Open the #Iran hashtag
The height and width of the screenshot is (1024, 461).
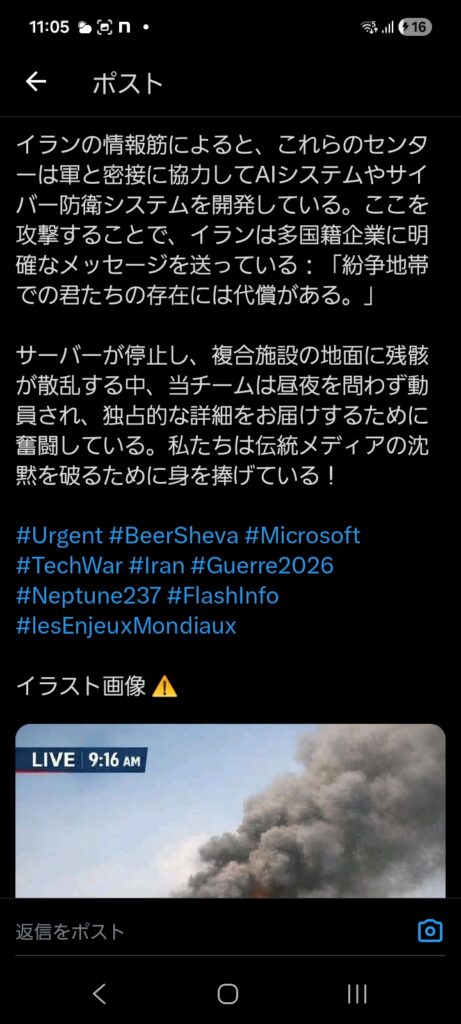[x=157, y=566]
